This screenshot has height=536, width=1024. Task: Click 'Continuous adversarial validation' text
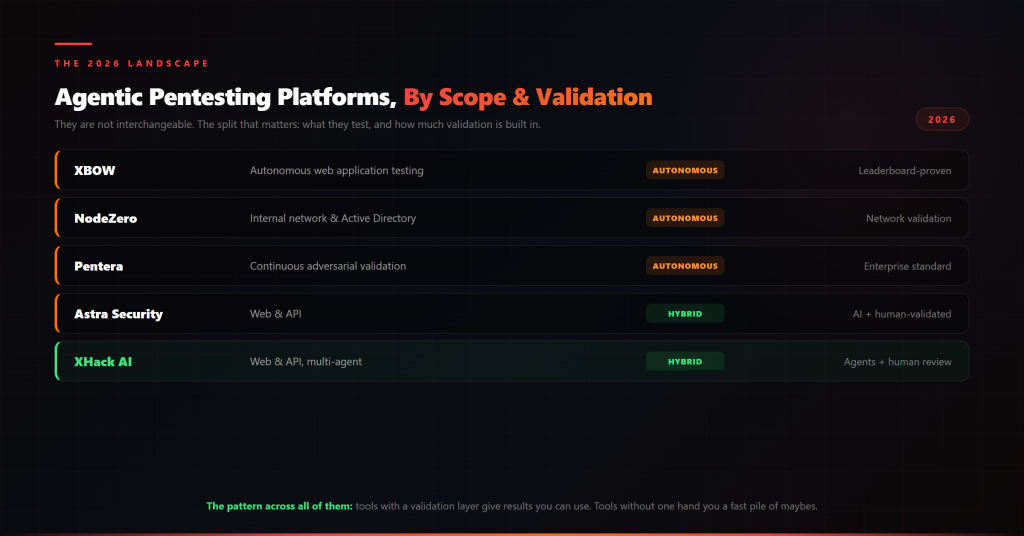328,266
